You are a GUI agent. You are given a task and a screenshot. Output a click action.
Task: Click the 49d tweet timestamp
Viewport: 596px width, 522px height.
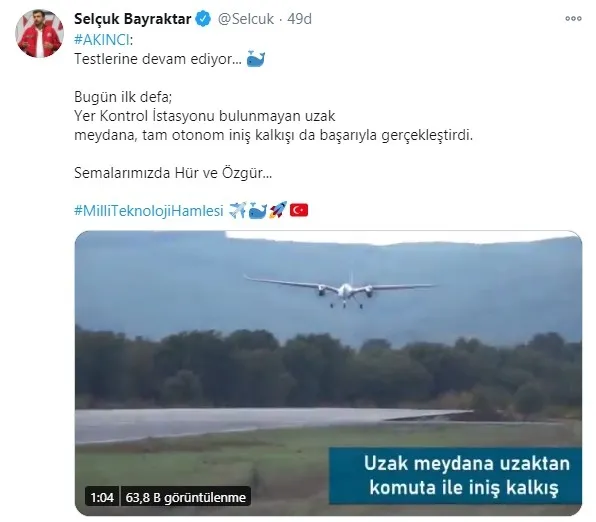[x=300, y=19]
